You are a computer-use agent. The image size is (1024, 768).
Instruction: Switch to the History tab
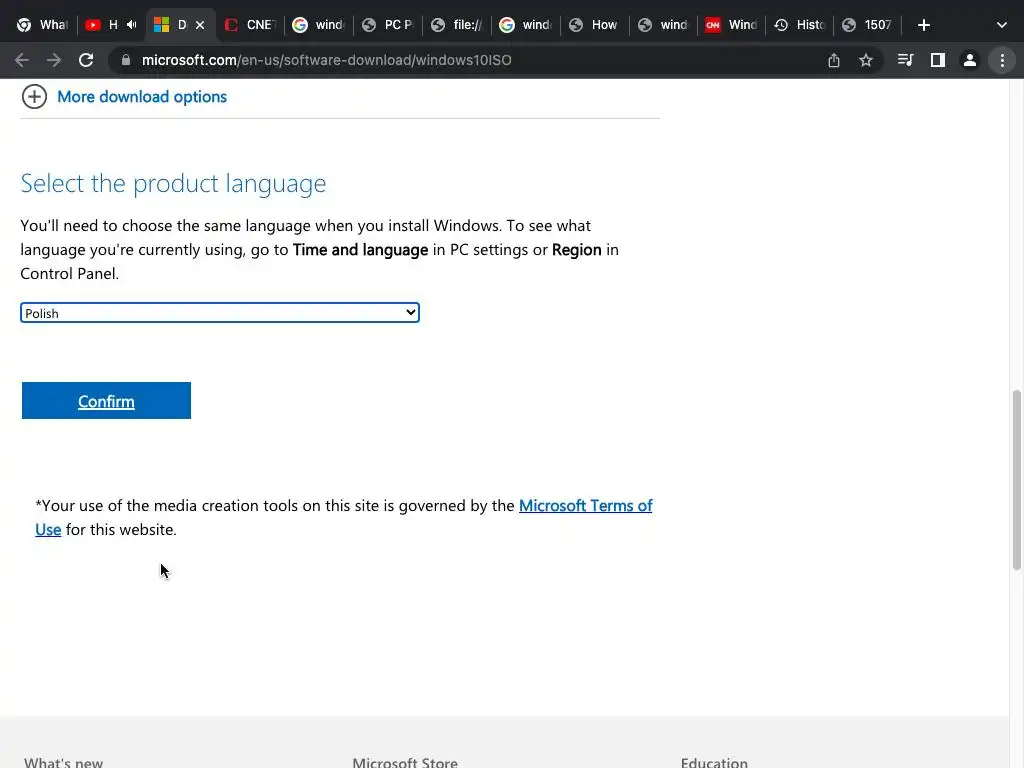[800, 25]
